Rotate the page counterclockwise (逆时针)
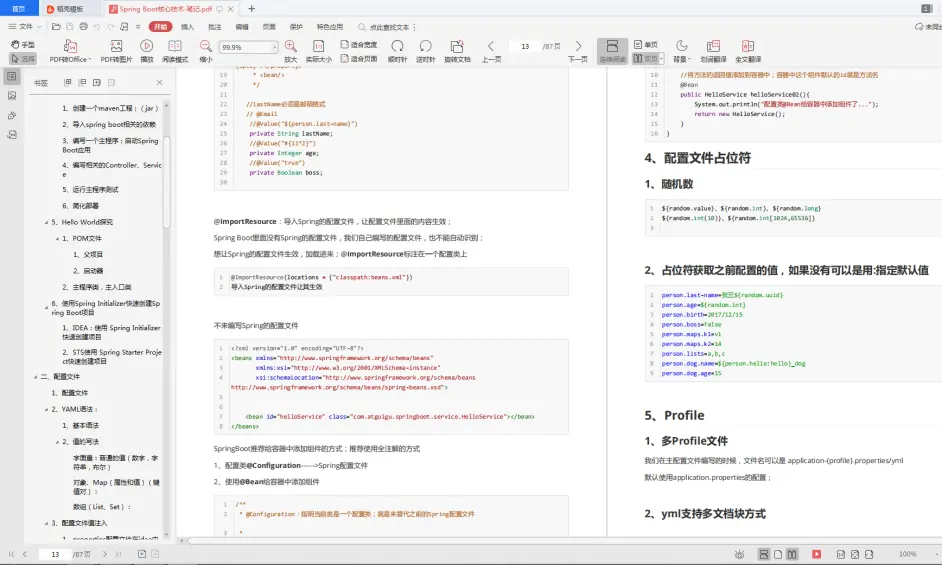942x565 pixels. click(x=425, y=51)
